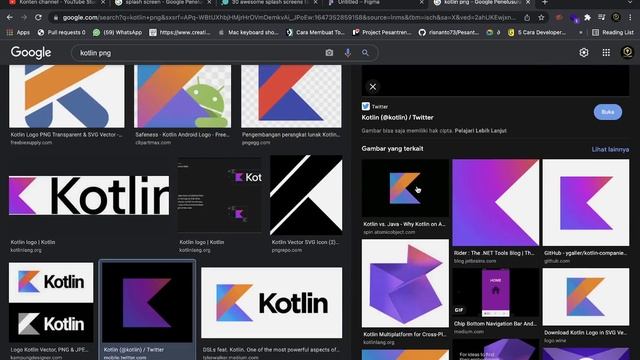Open a new tab with the plus icon
The height and width of the screenshot is (360, 640).
(544, 2)
